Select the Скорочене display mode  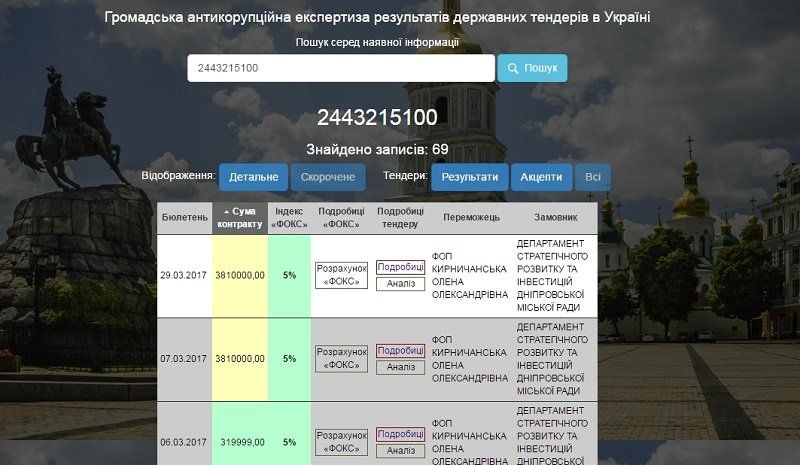click(328, 177)
